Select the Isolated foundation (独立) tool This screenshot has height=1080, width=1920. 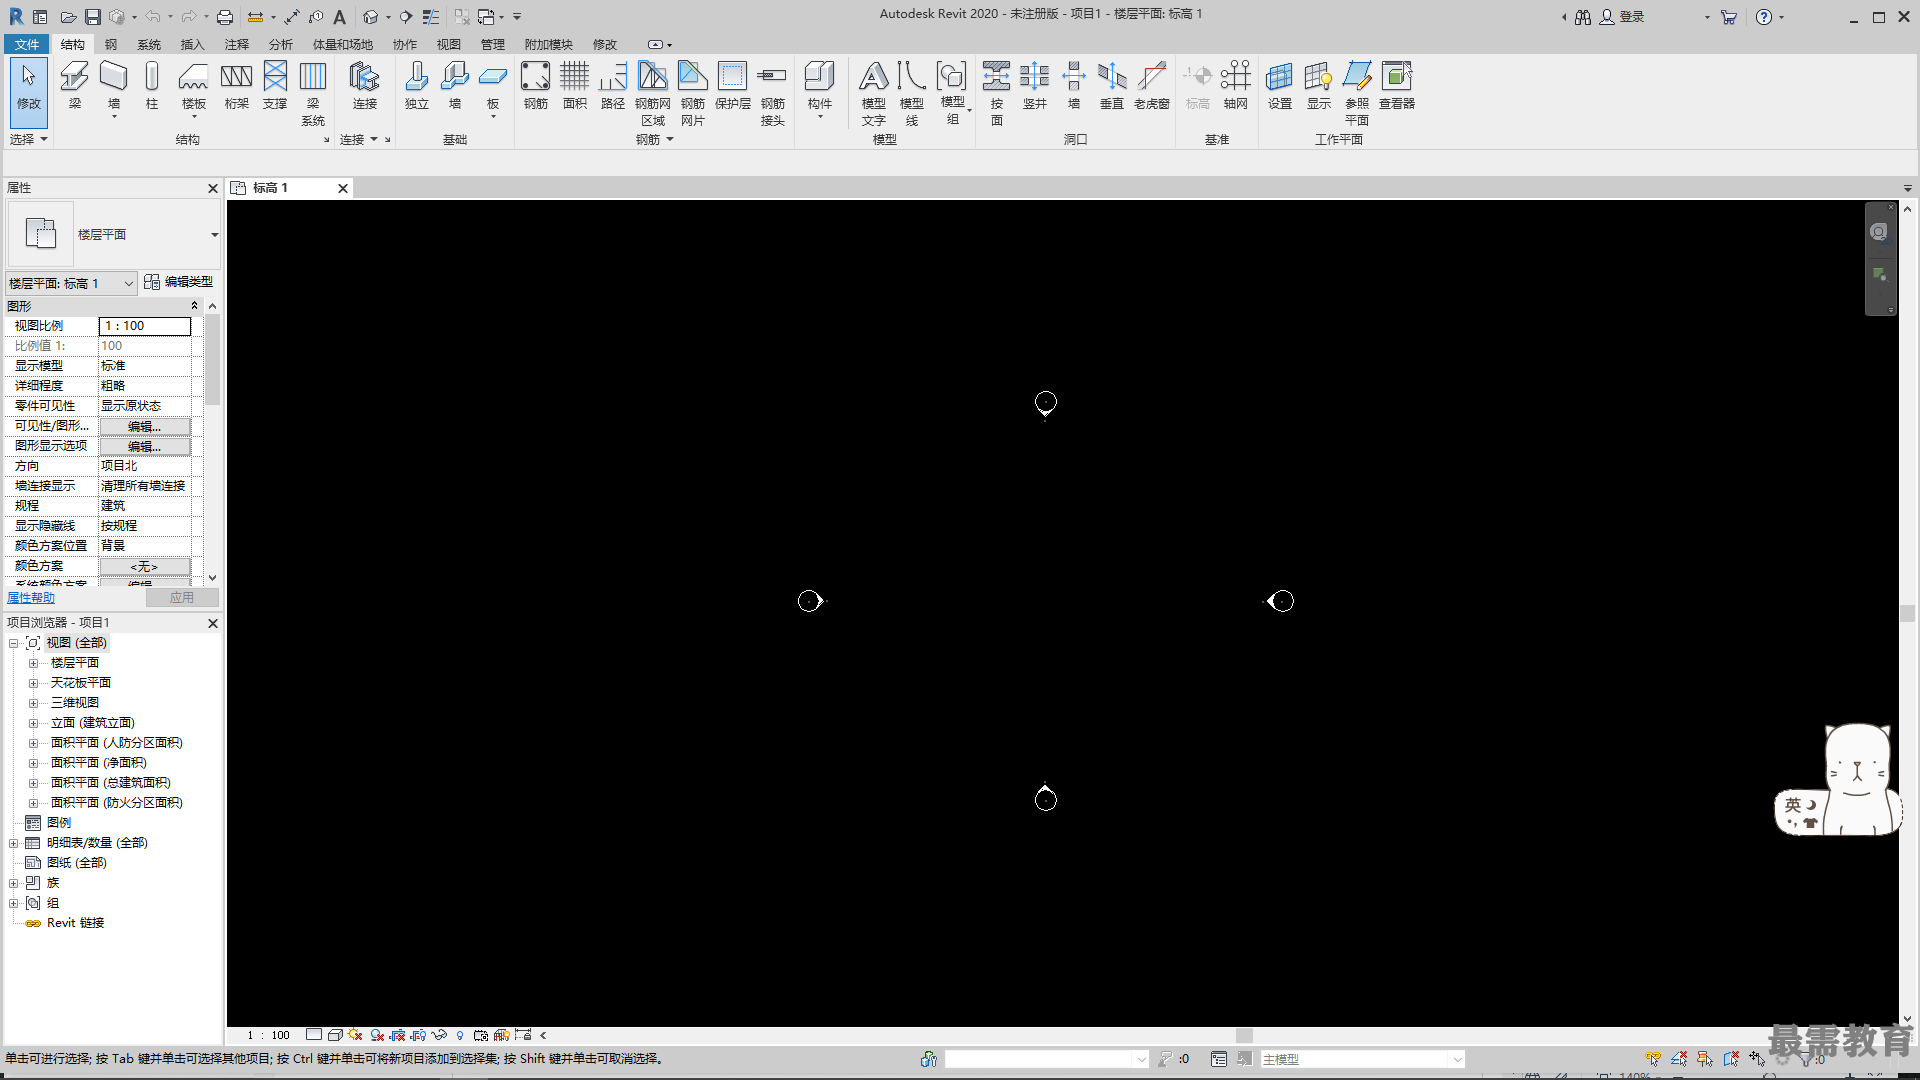[417, 85]
